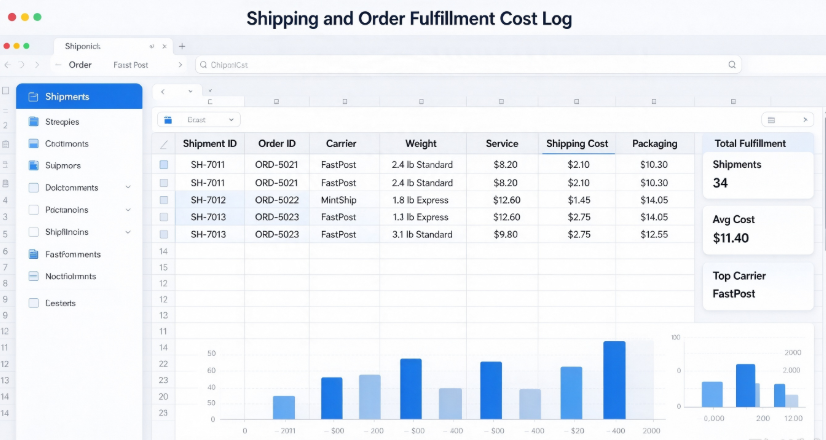
Task: Click the $12.55 packaging cell
Action: pyautogui.click(x=654, y=234)
